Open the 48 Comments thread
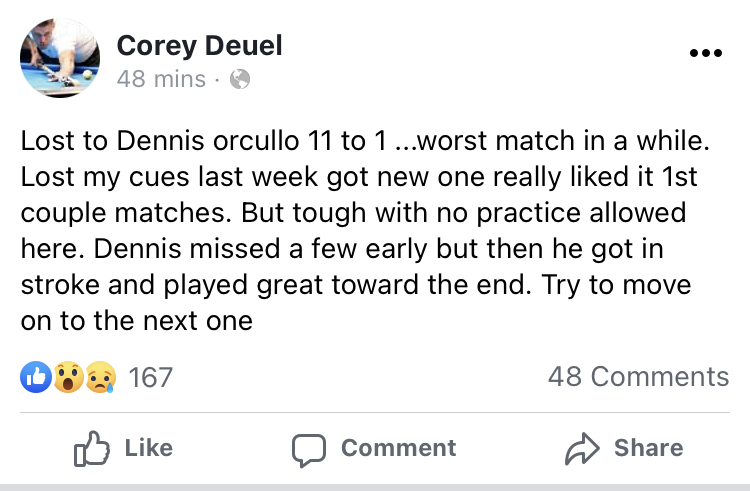 [638, 377]
